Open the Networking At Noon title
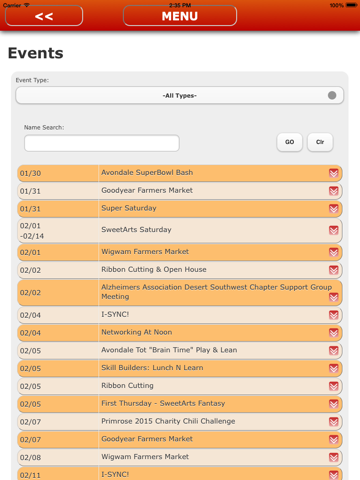The image size is (360, 480). tap(137, 332)
